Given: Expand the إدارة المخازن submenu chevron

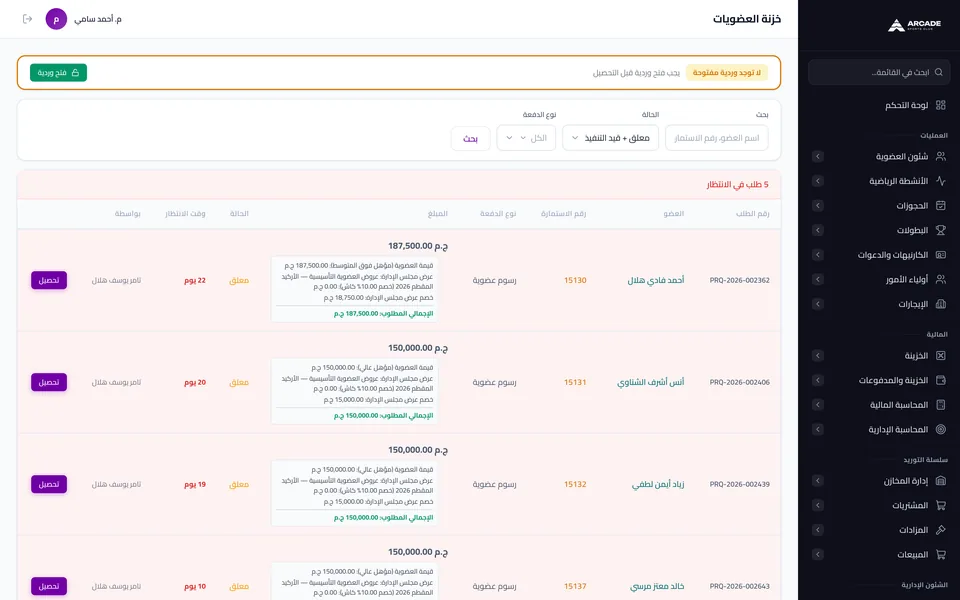Looking at the screenshot, I should 818,481.
